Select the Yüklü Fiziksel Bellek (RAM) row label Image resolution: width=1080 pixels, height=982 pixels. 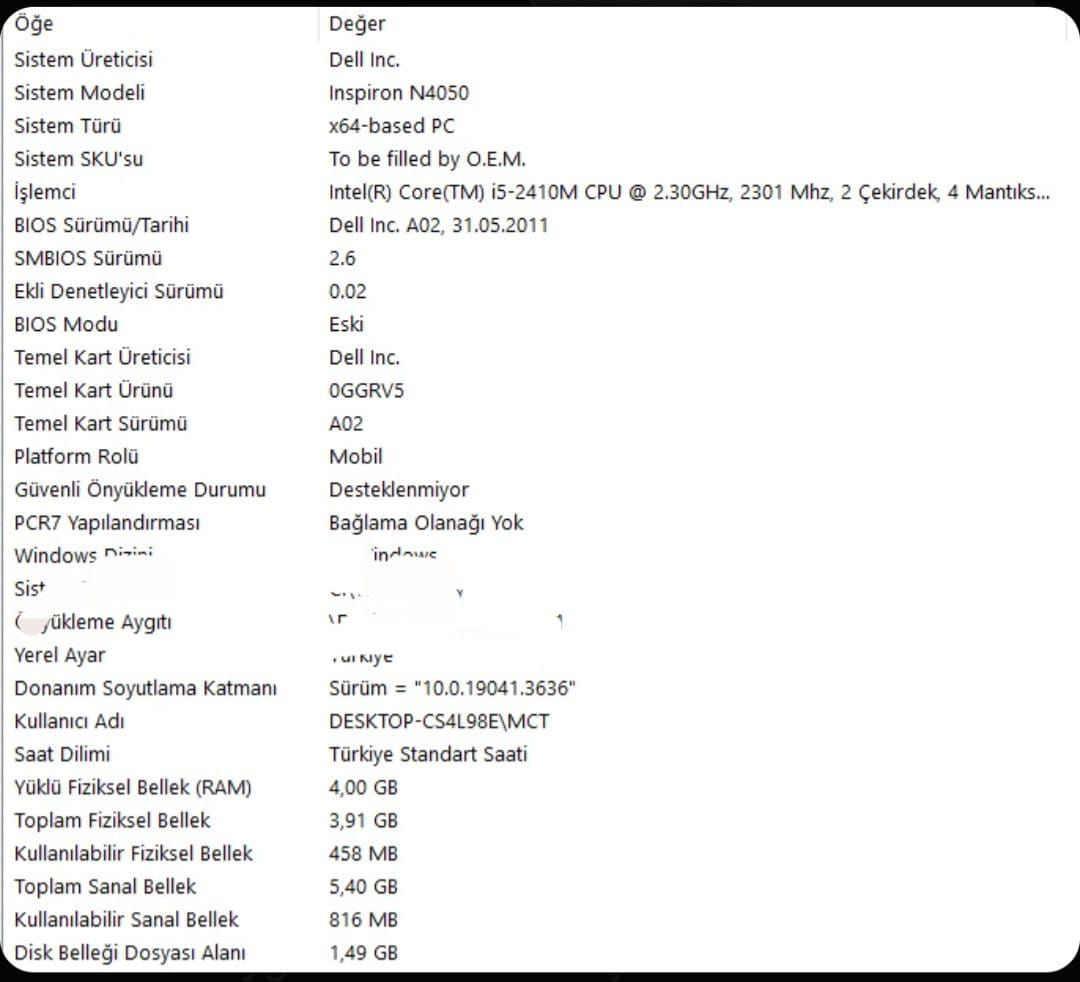[133, 787]
